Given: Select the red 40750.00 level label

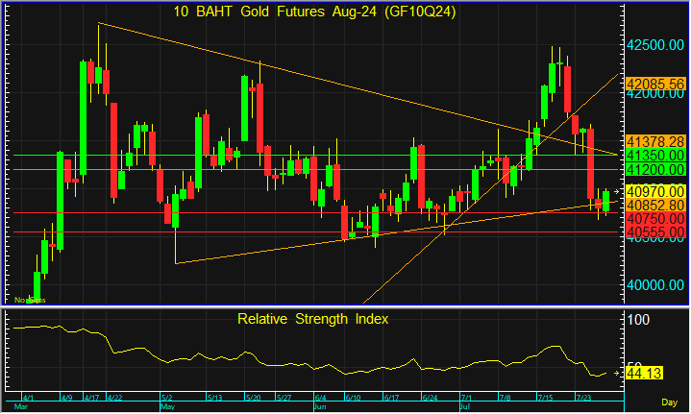Looking at the screenshot, I should [653, 217].
